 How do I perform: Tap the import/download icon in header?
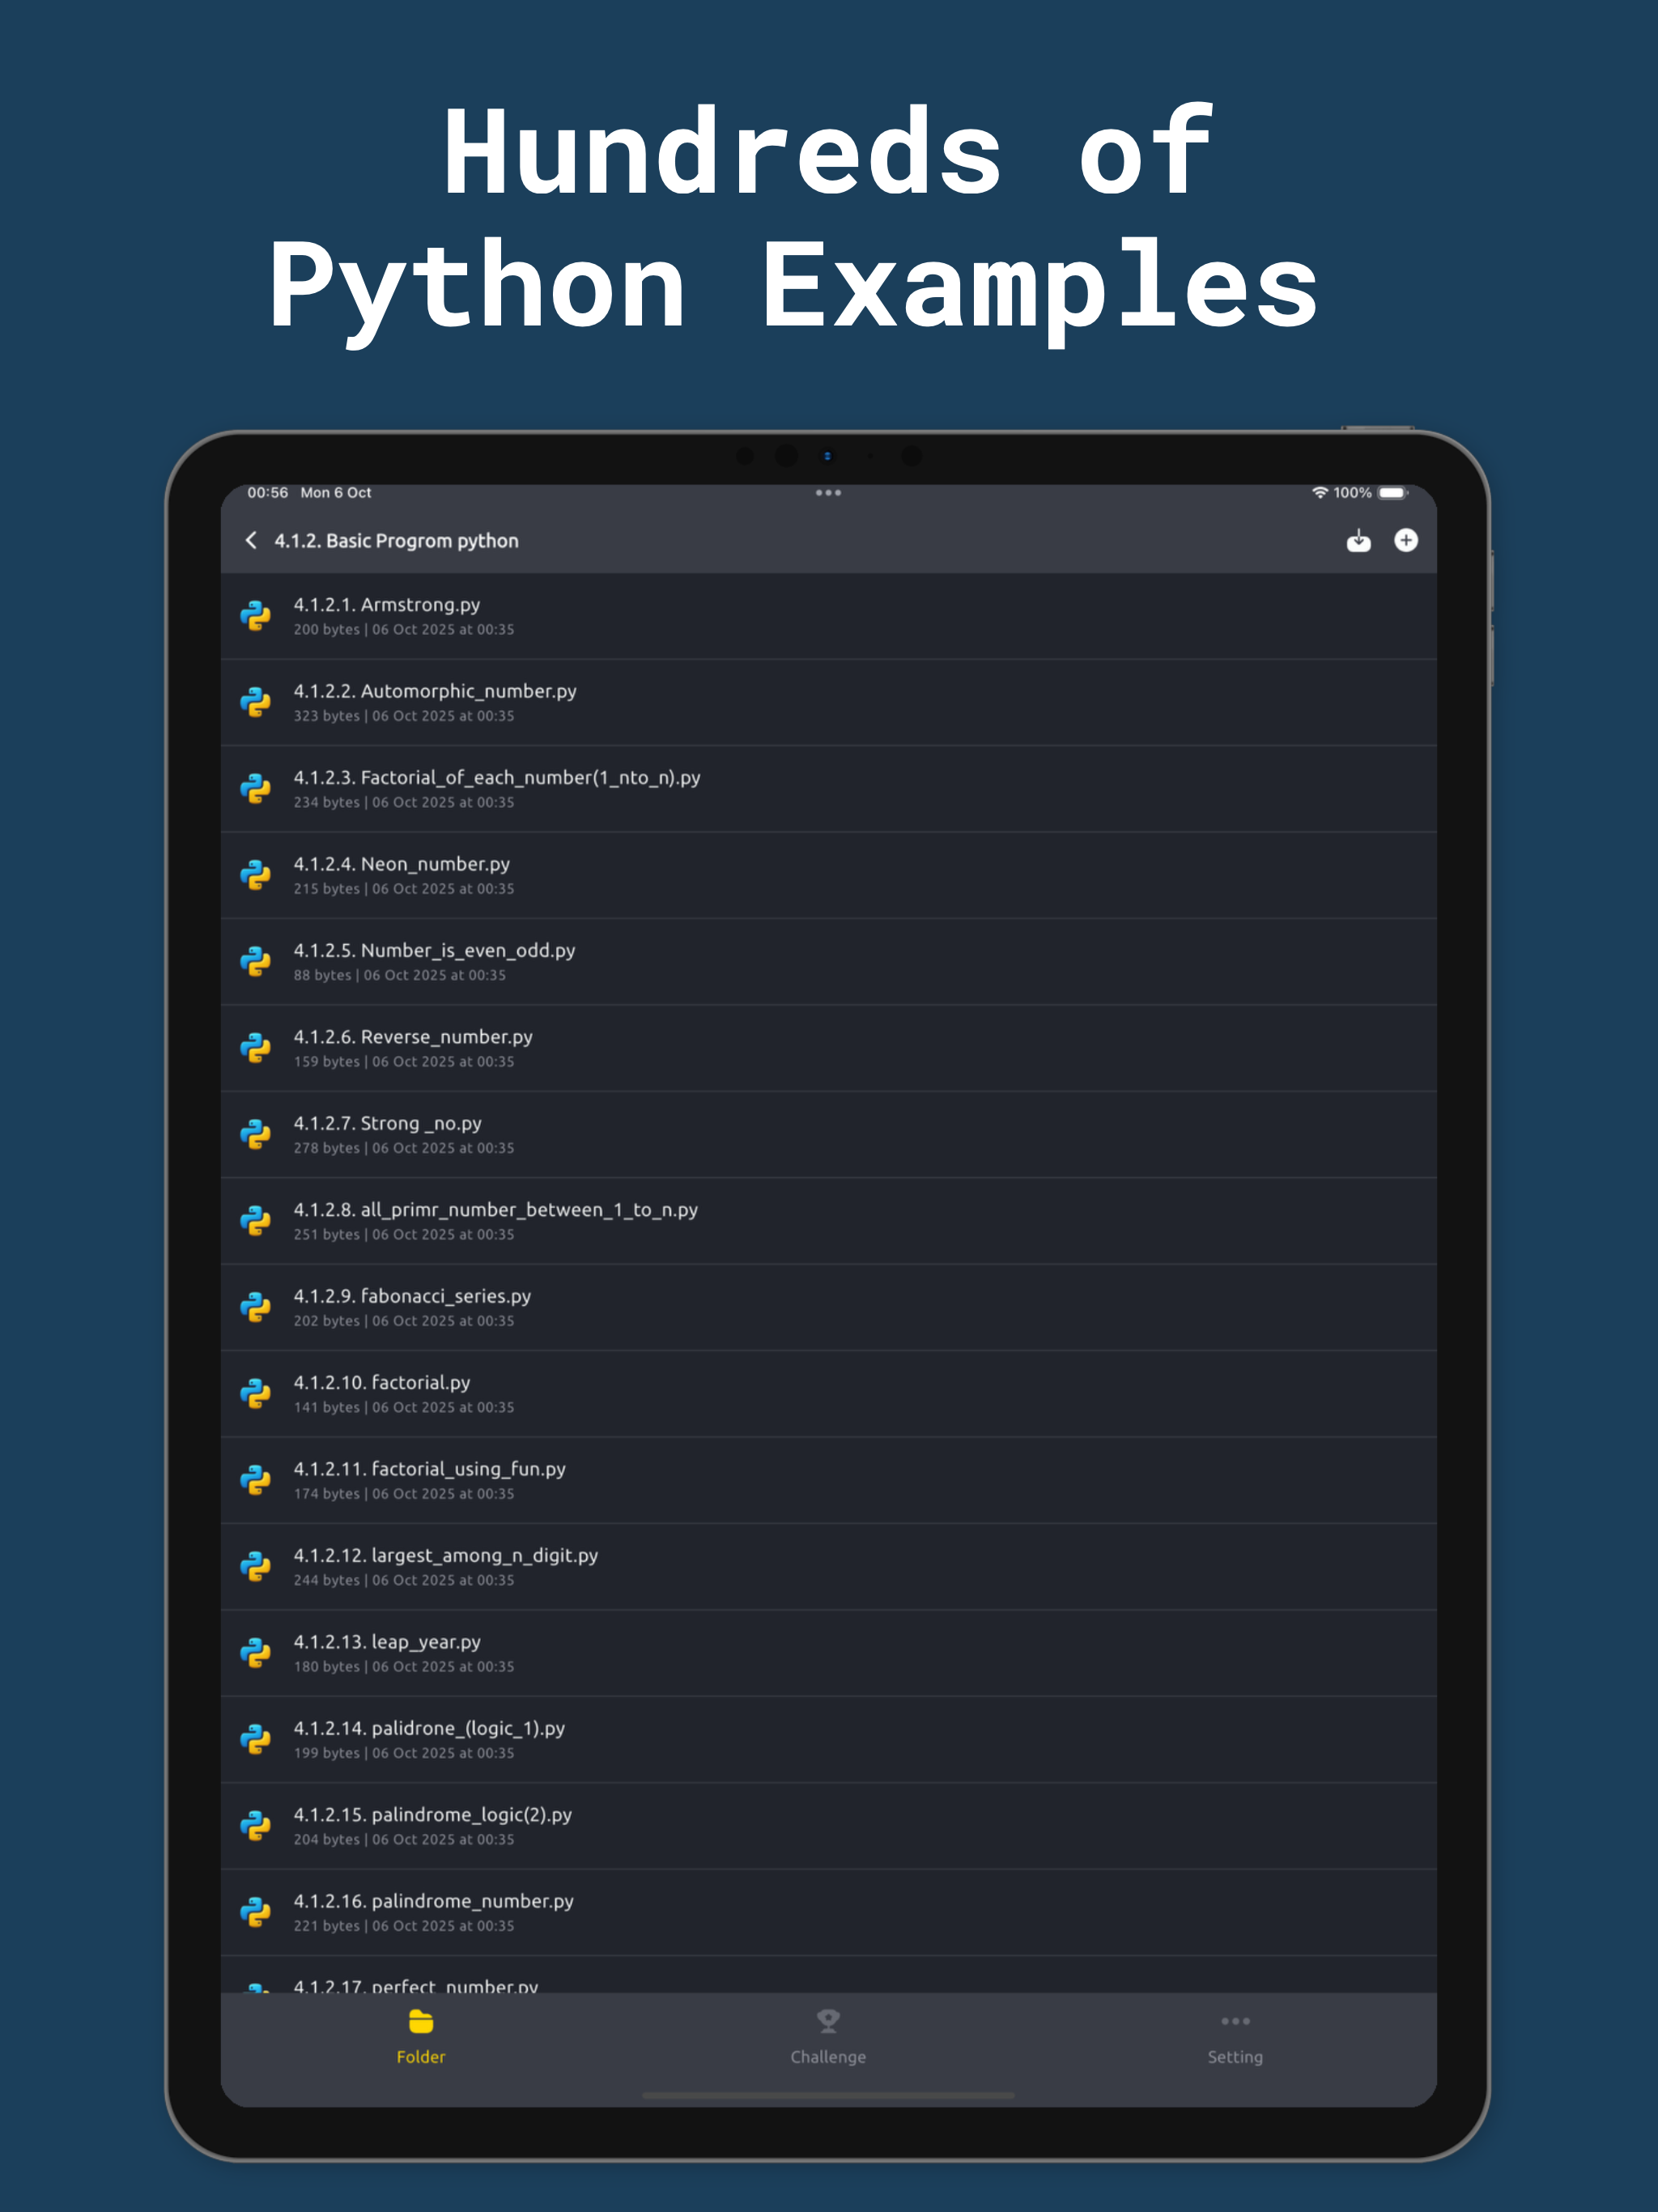(1358, 541)
